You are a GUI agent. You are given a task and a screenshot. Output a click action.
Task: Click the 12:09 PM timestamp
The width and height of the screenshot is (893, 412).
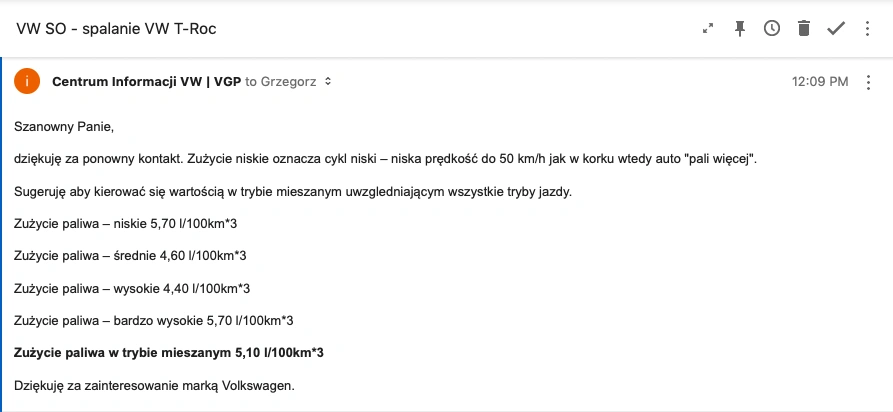point(820,82)
